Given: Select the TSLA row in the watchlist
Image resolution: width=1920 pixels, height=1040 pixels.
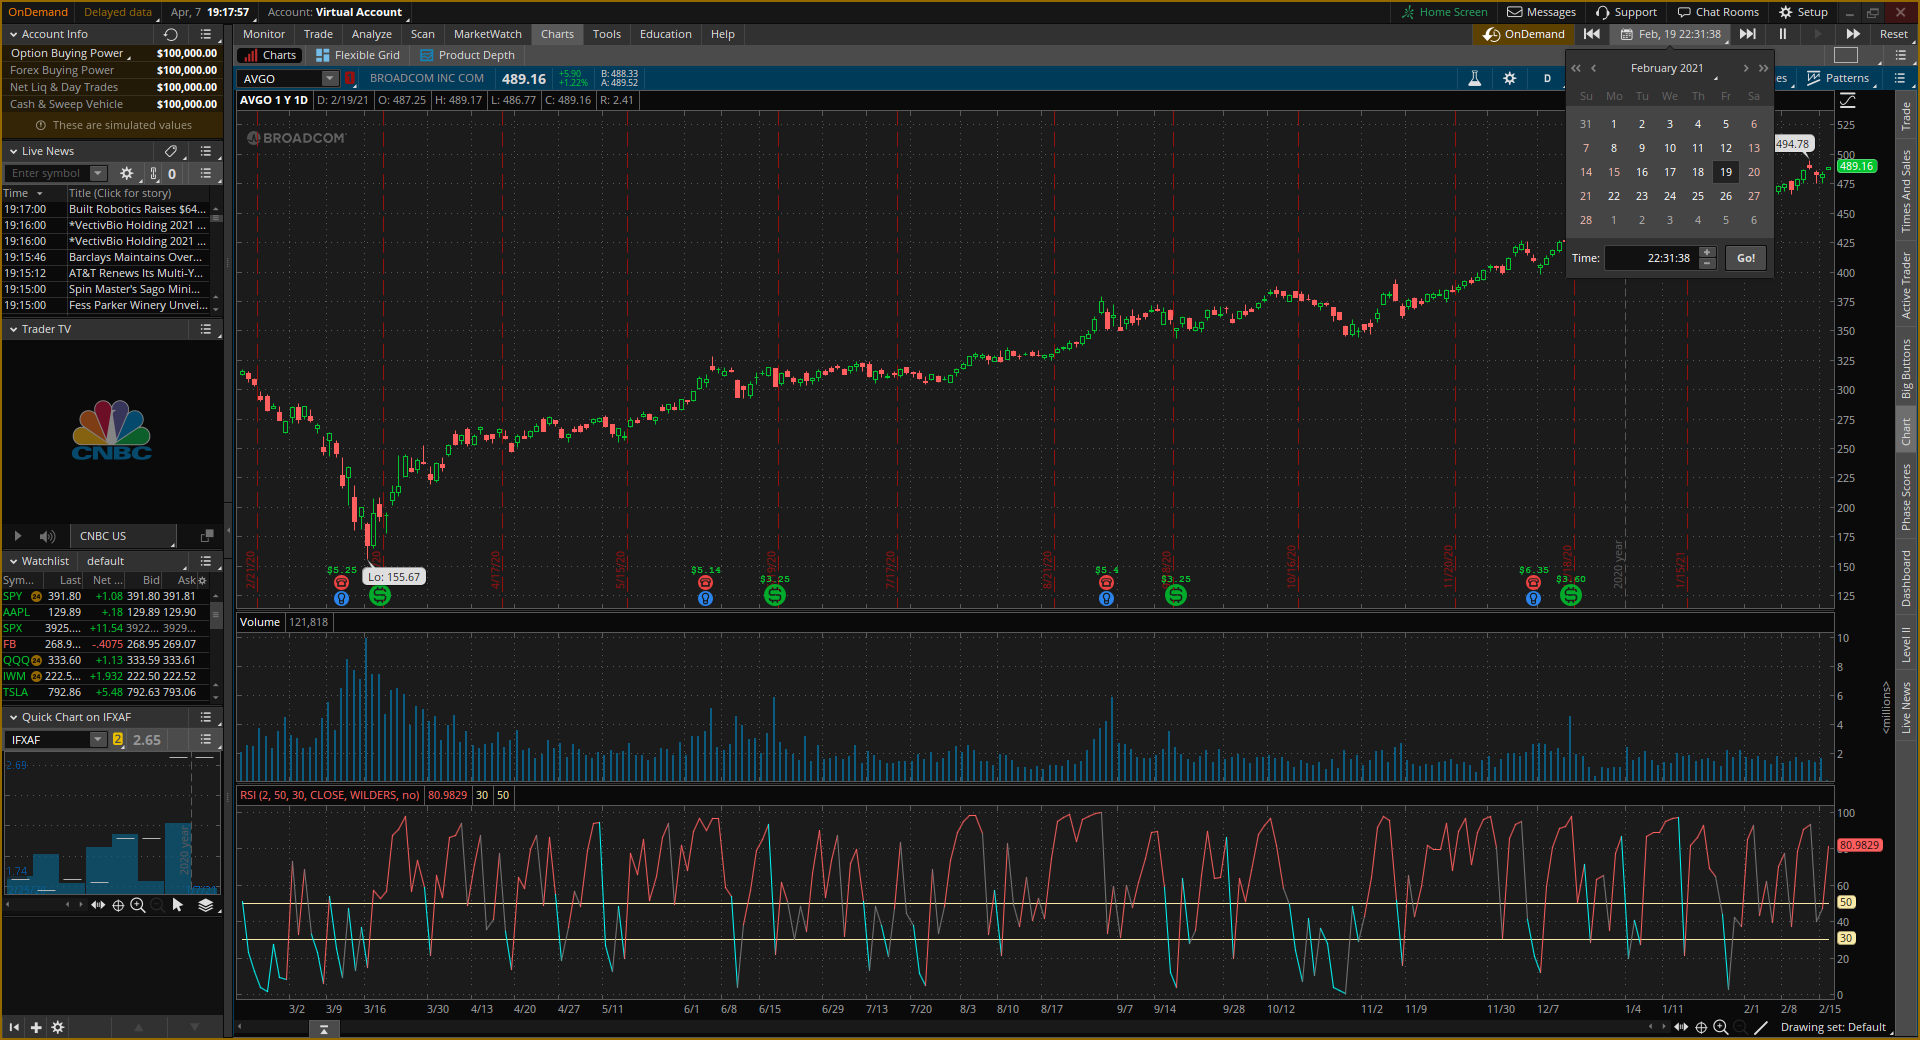Looking at the screenshot, I should 106,692.
